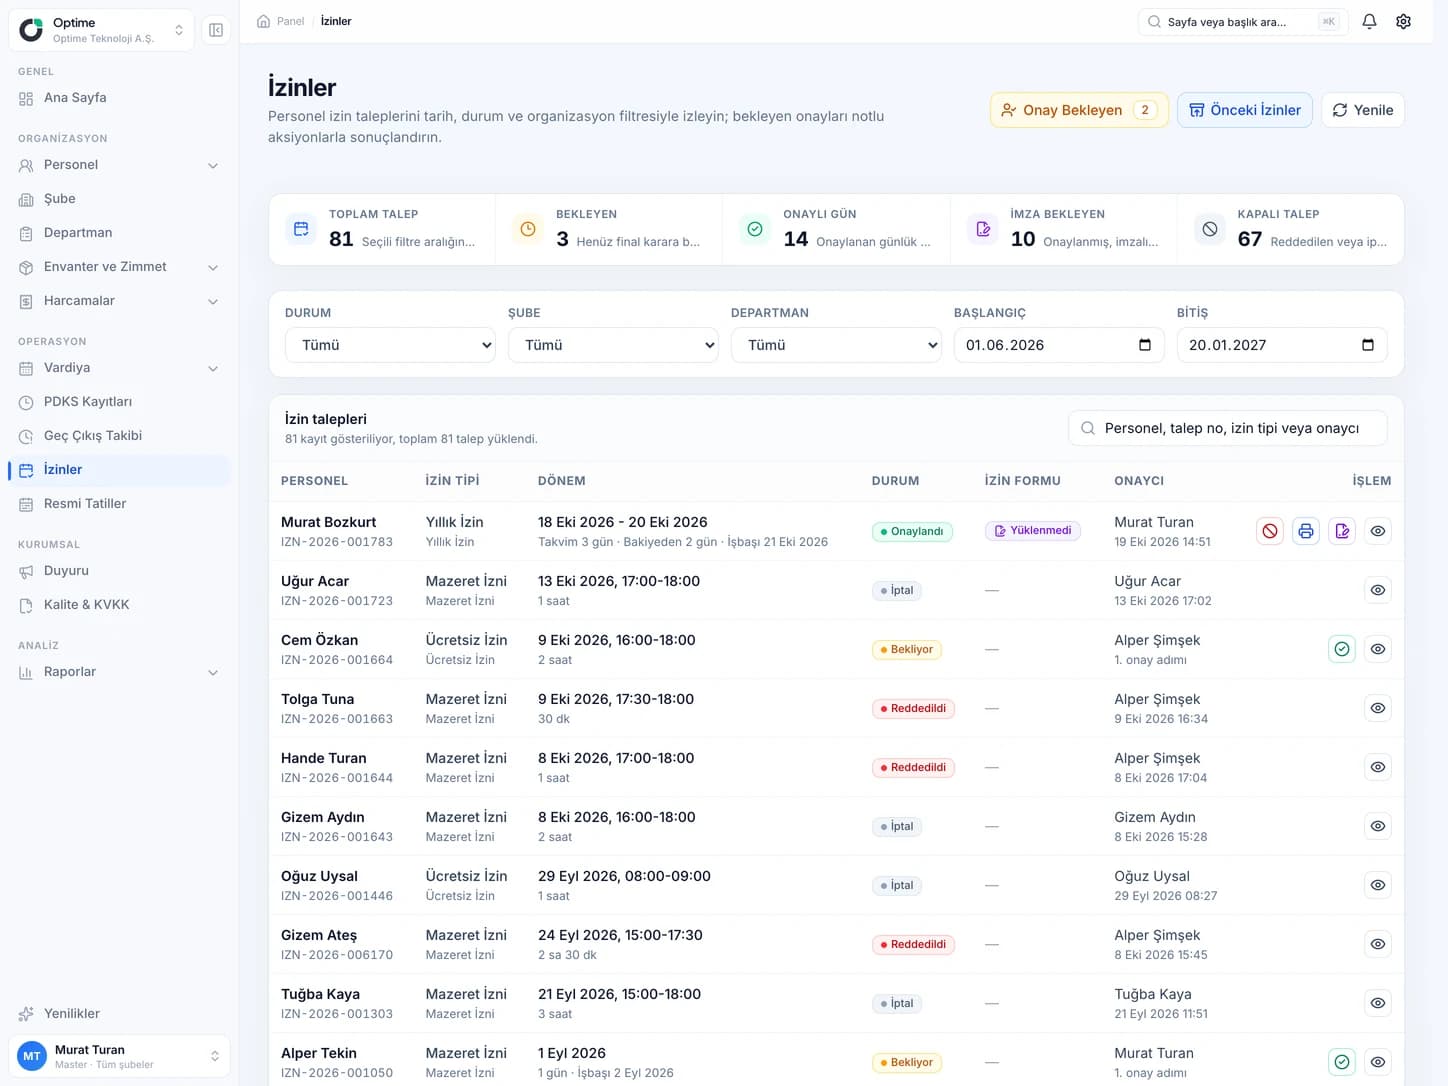The width and height of the screenshot is (1448, 1086).
Task: View details of Gizem Aydın's leave
Action: [1378, 826]
